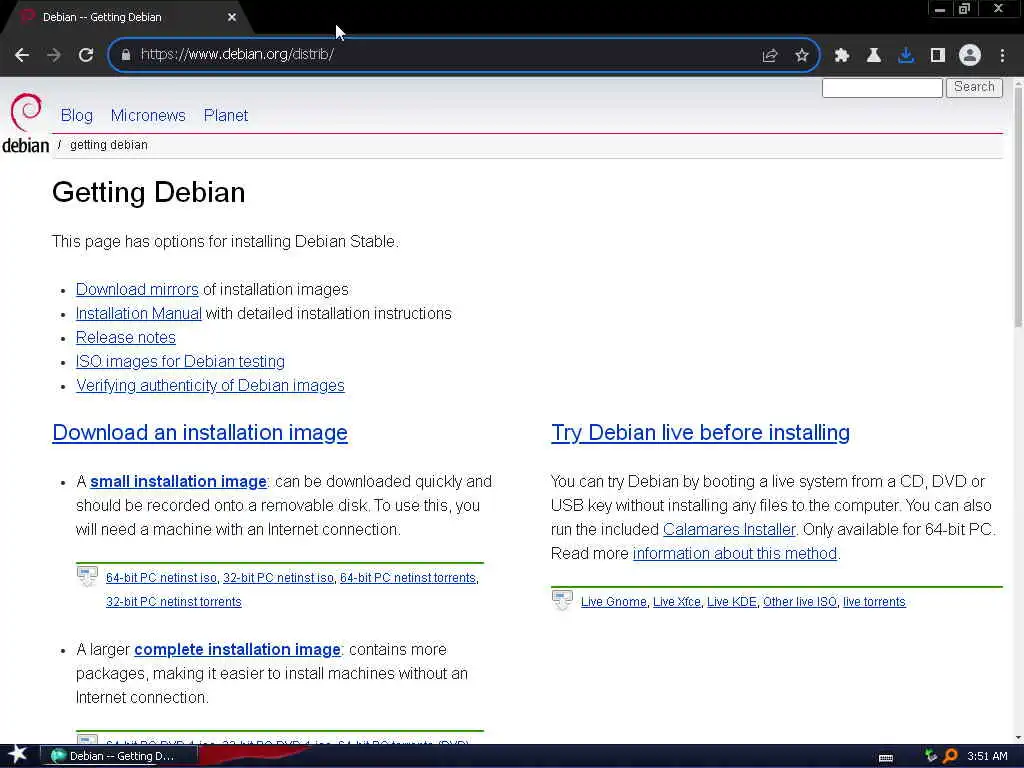Screen dimensions: 1024x768
Task: Open the downloads icon in toolbar
Action: 906,56
